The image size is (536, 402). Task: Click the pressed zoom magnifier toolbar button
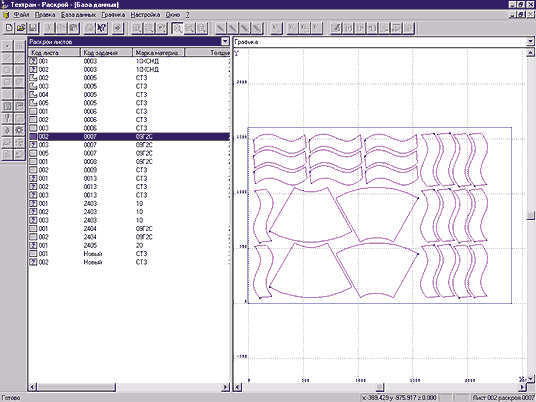[x=177, y=28]
